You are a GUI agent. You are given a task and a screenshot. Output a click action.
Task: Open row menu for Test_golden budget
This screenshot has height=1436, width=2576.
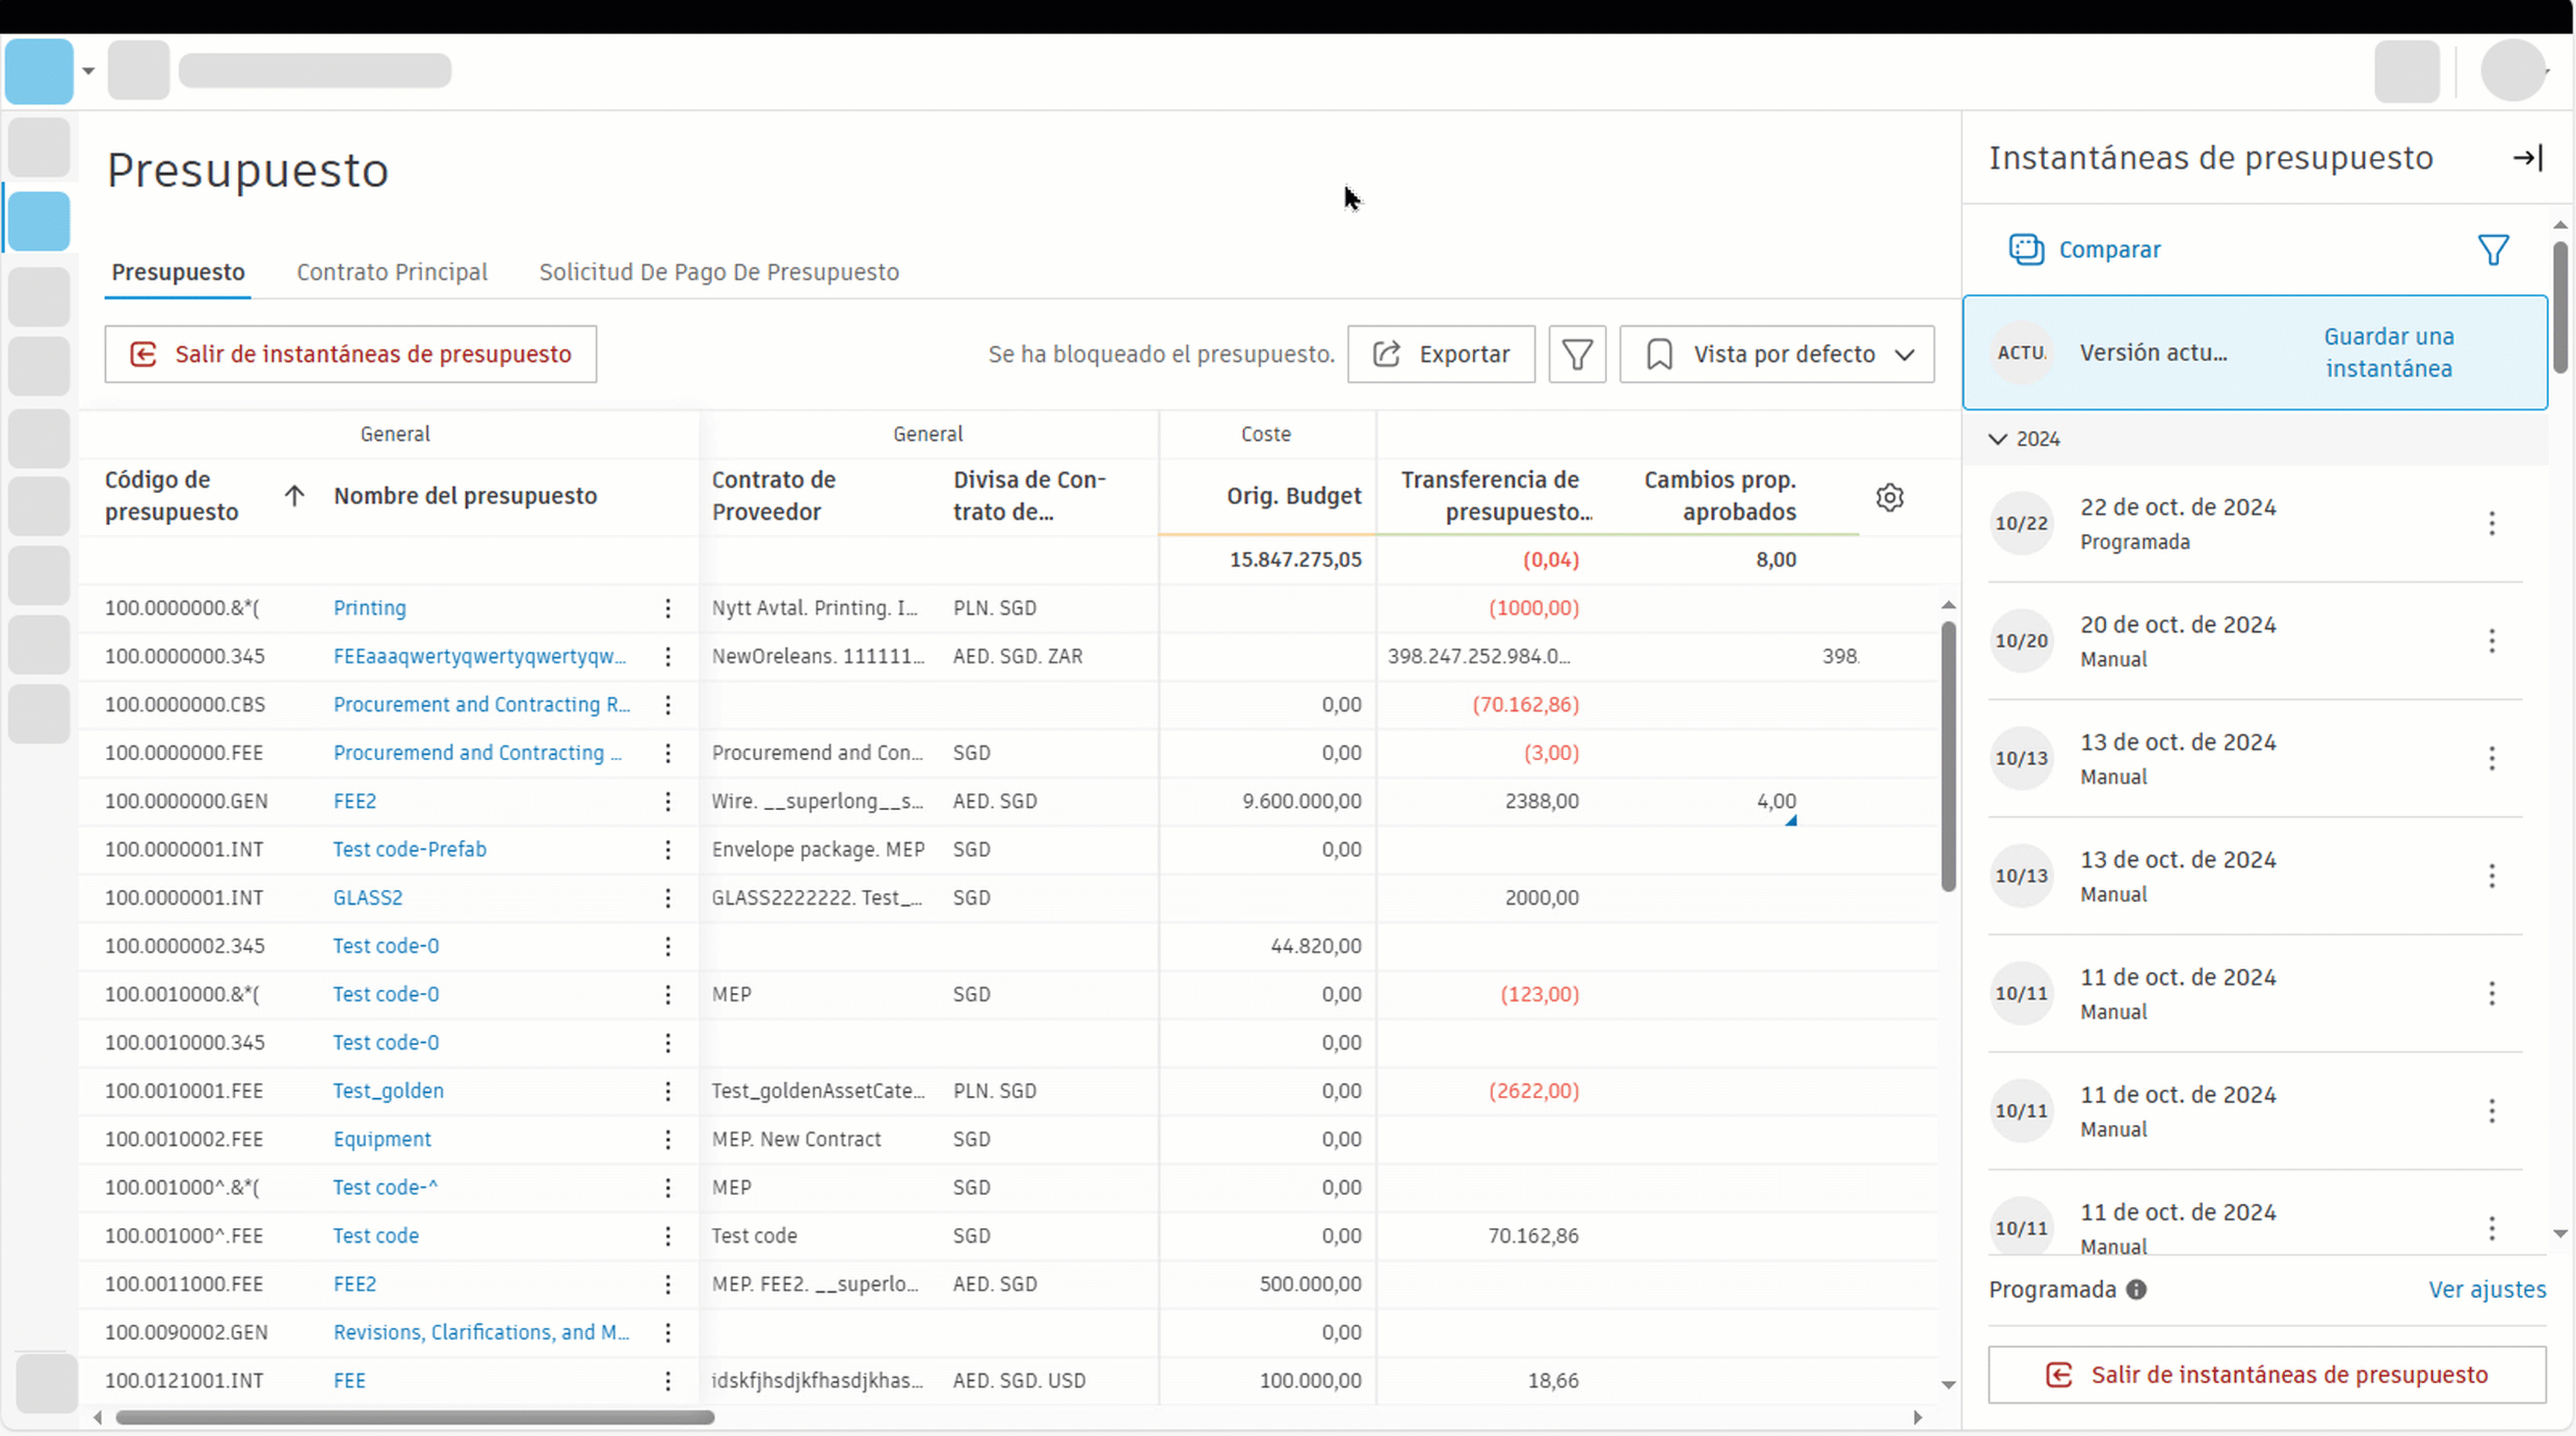[x=668, y=1091]
